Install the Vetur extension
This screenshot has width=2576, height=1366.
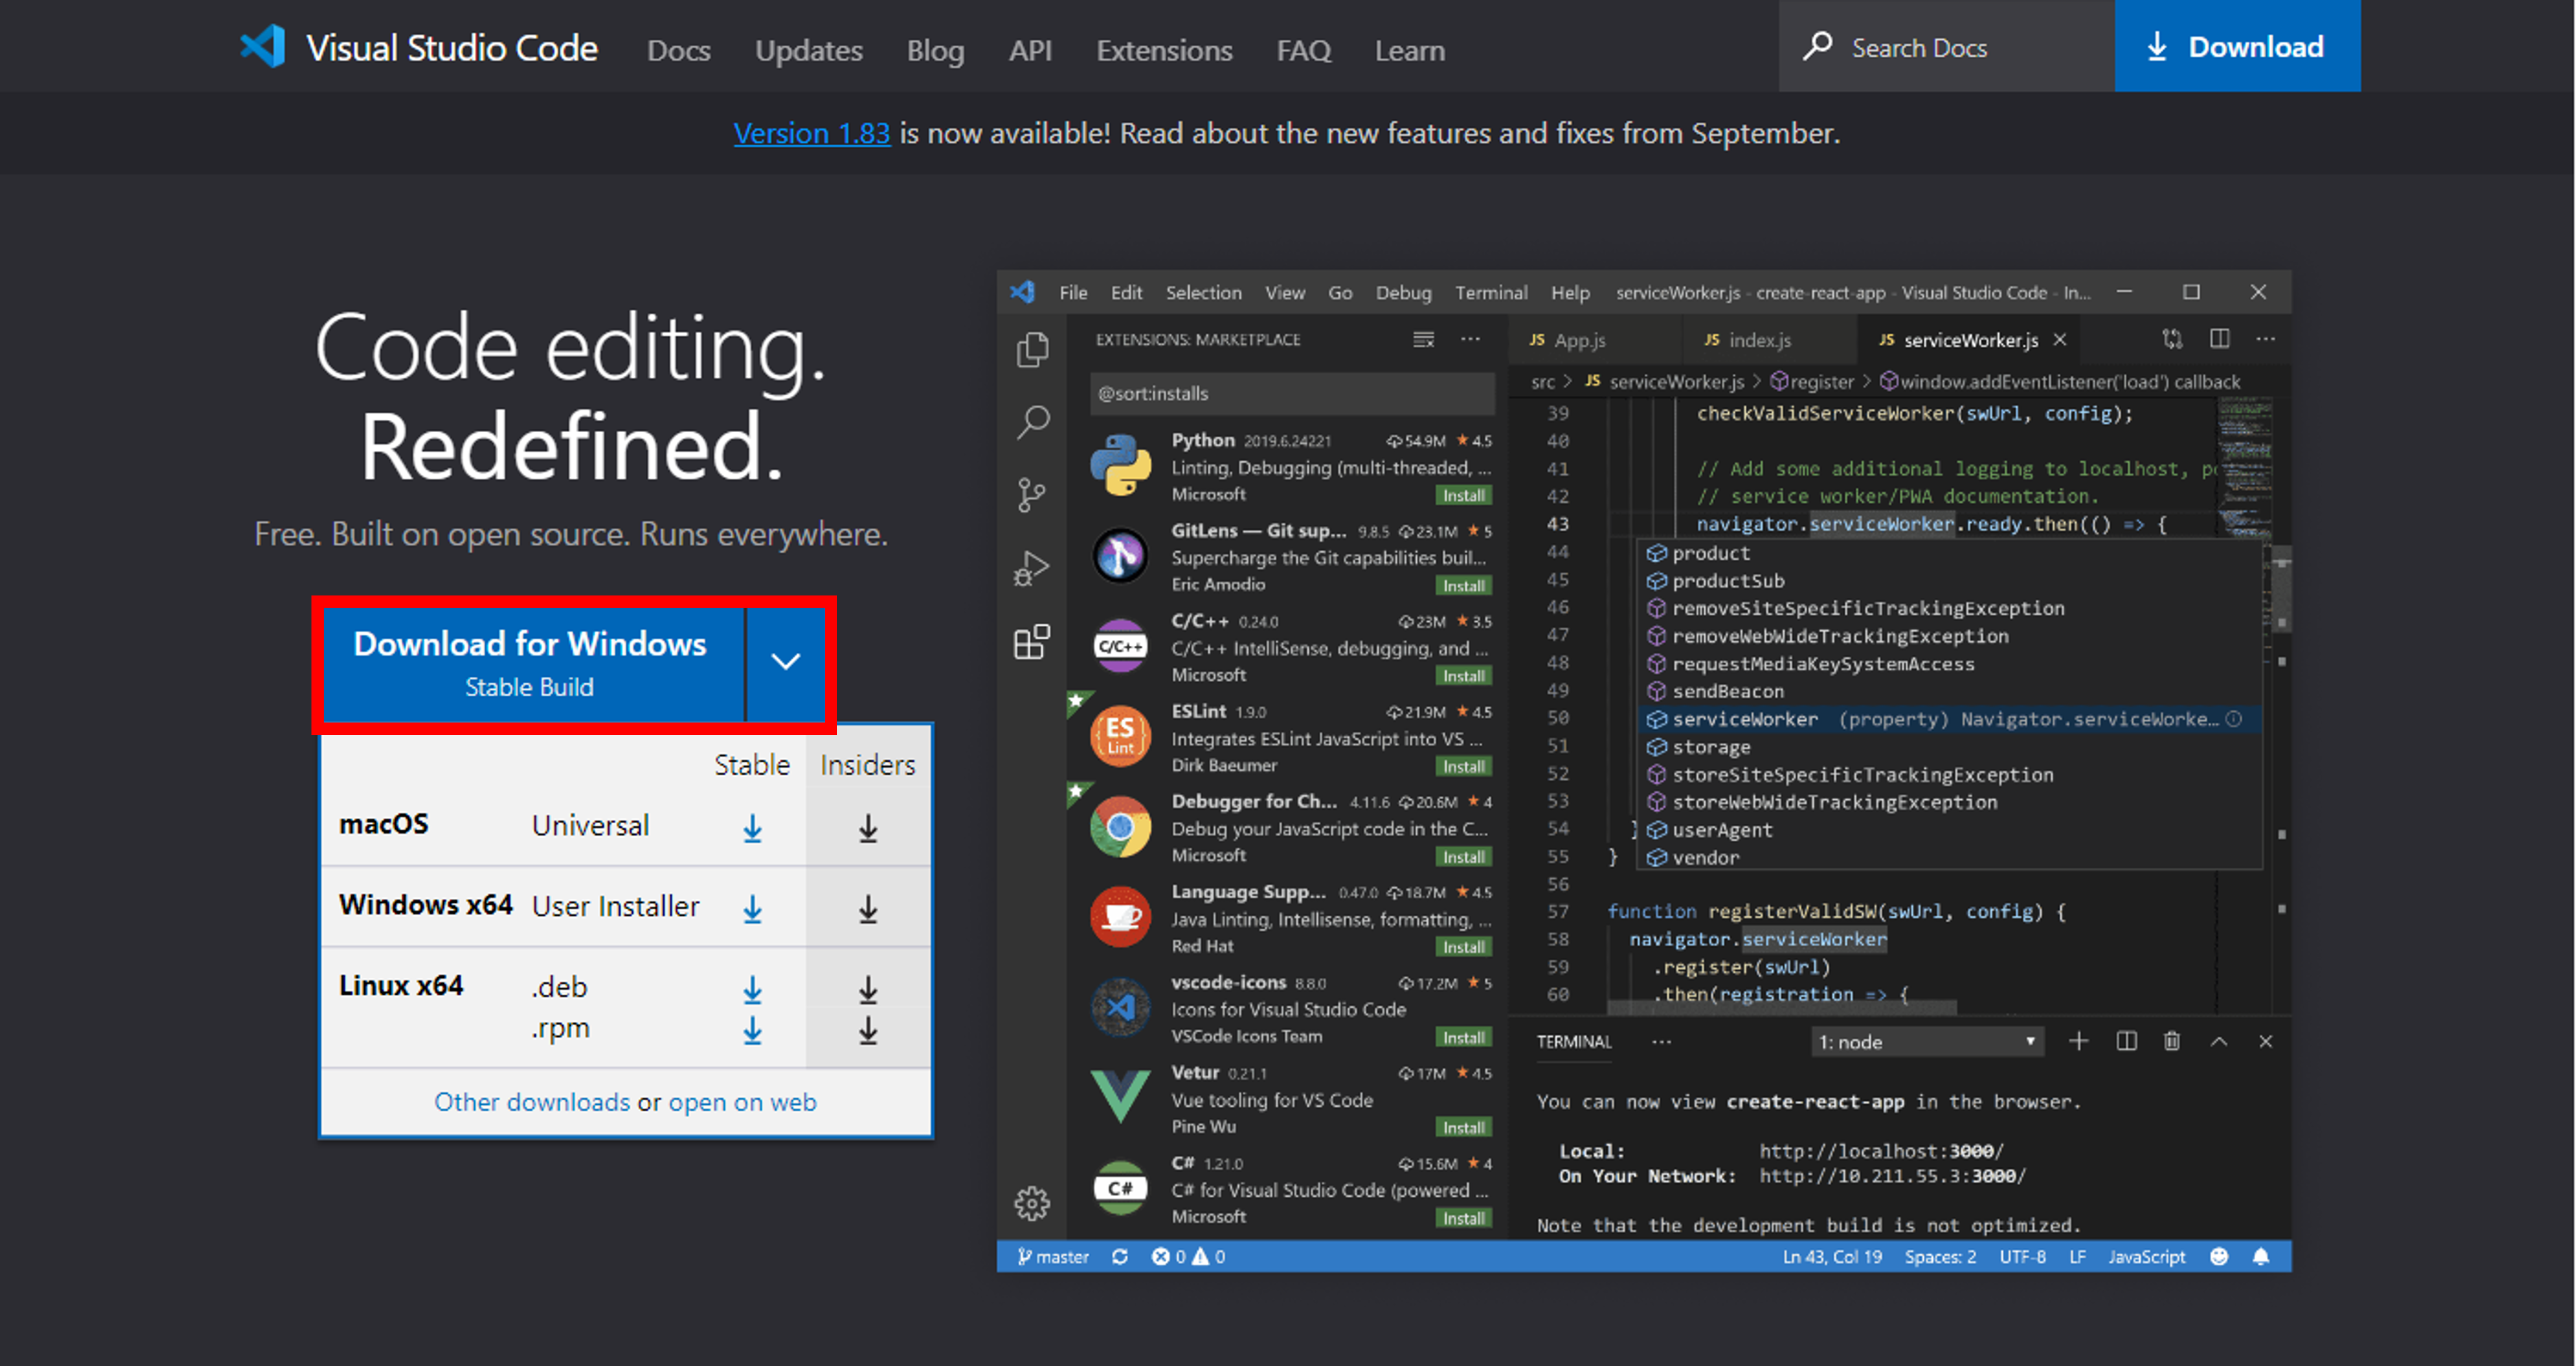1463,1127
